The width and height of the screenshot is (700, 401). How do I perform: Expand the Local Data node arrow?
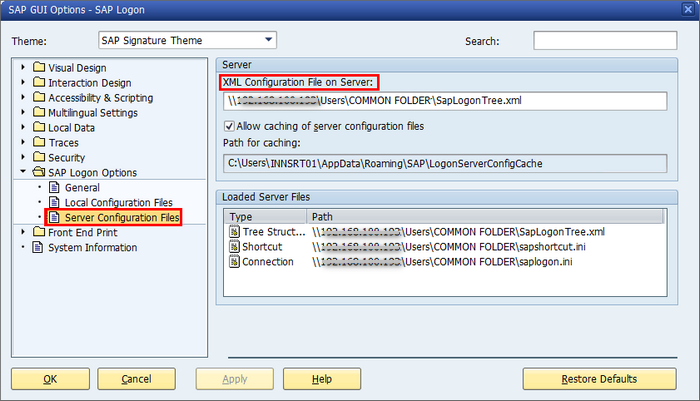click(x=23, y=127)
